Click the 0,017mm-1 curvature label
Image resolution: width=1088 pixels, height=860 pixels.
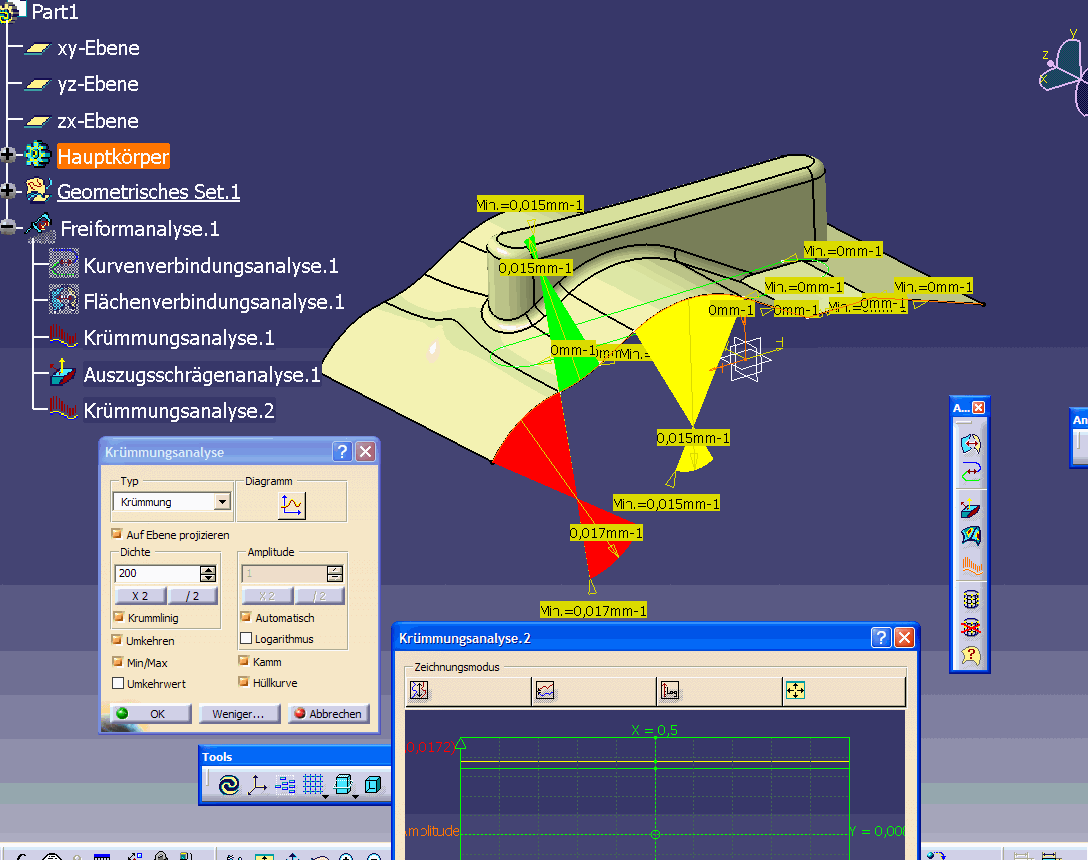click(x=606, y=533)
